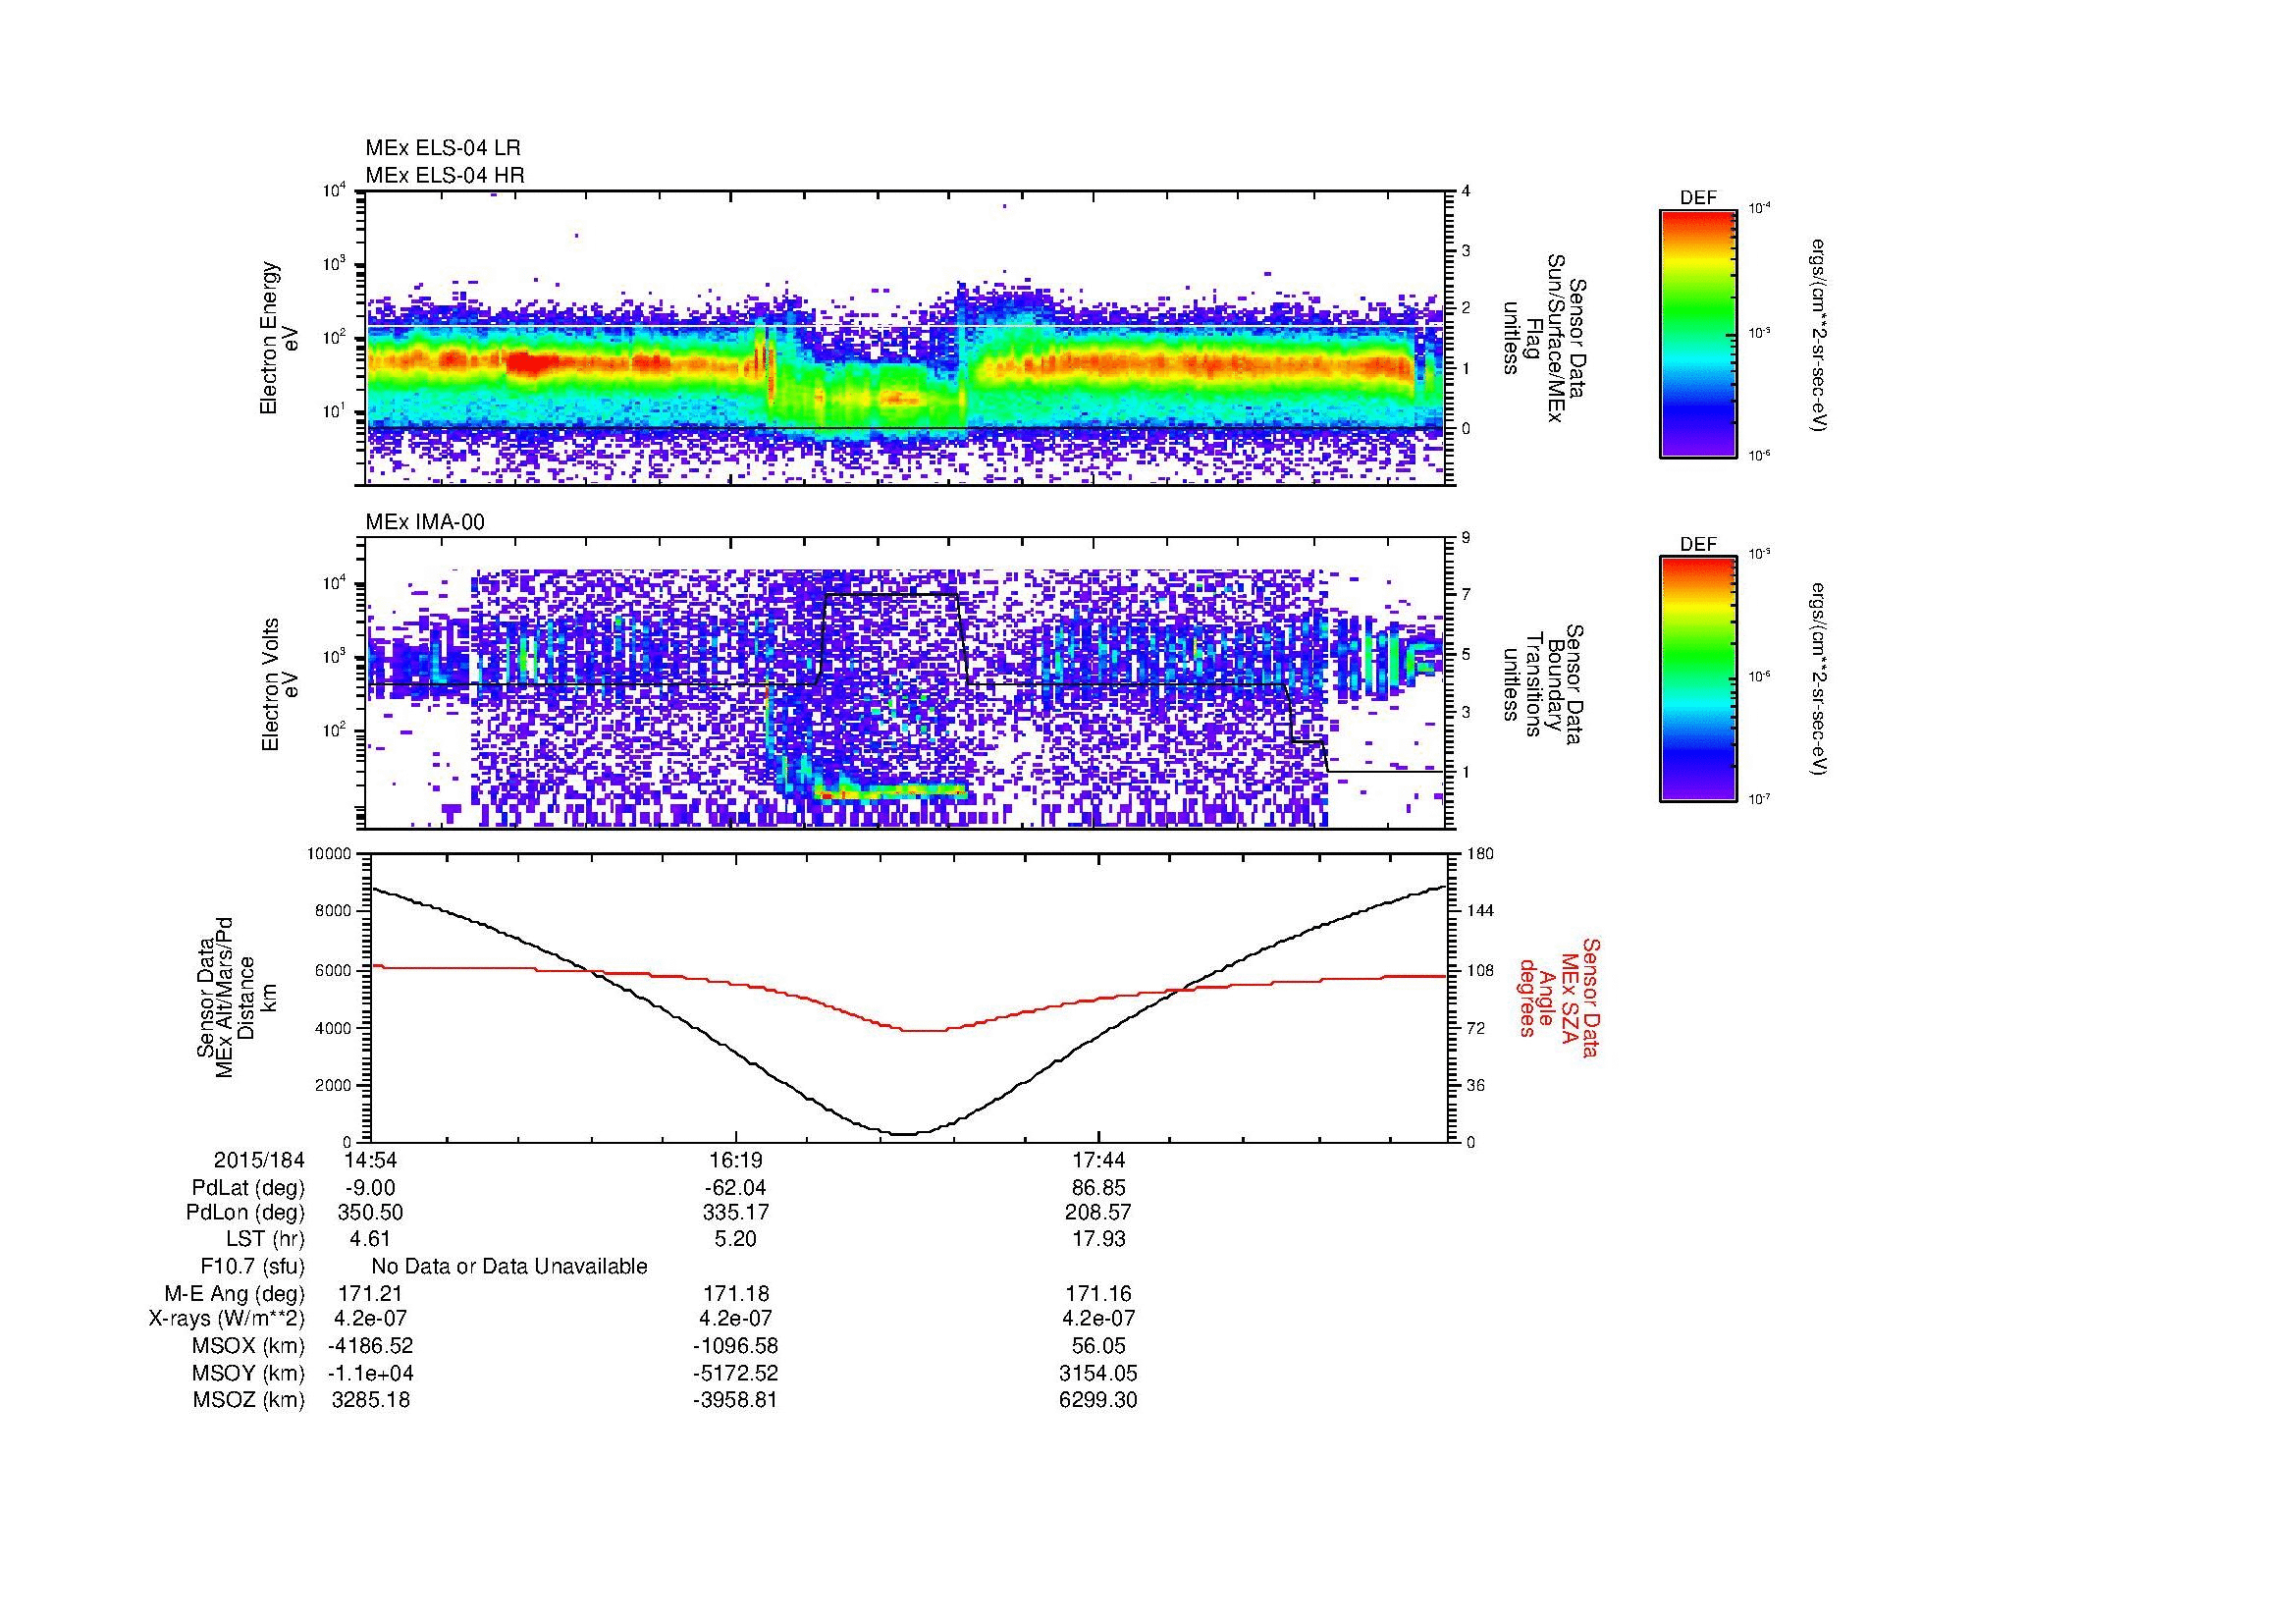Image resolution: width=2296 pixels, height=1623 pixels.
Task: Click the MSOY value '-5172.52'
Action: click(735, 1374)
